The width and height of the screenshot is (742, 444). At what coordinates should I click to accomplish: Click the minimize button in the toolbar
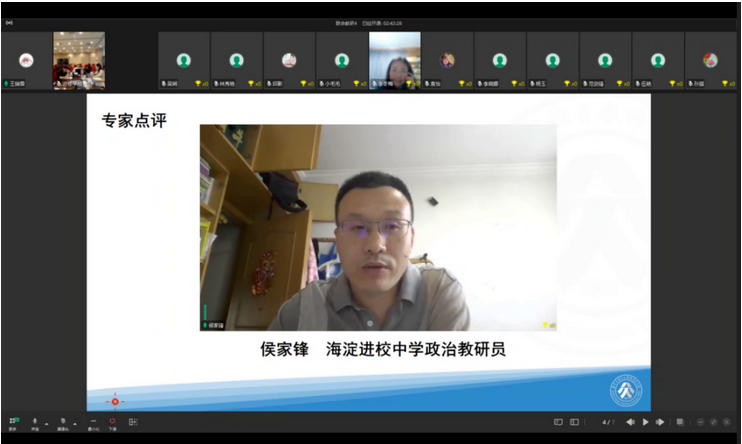(93, 423)
